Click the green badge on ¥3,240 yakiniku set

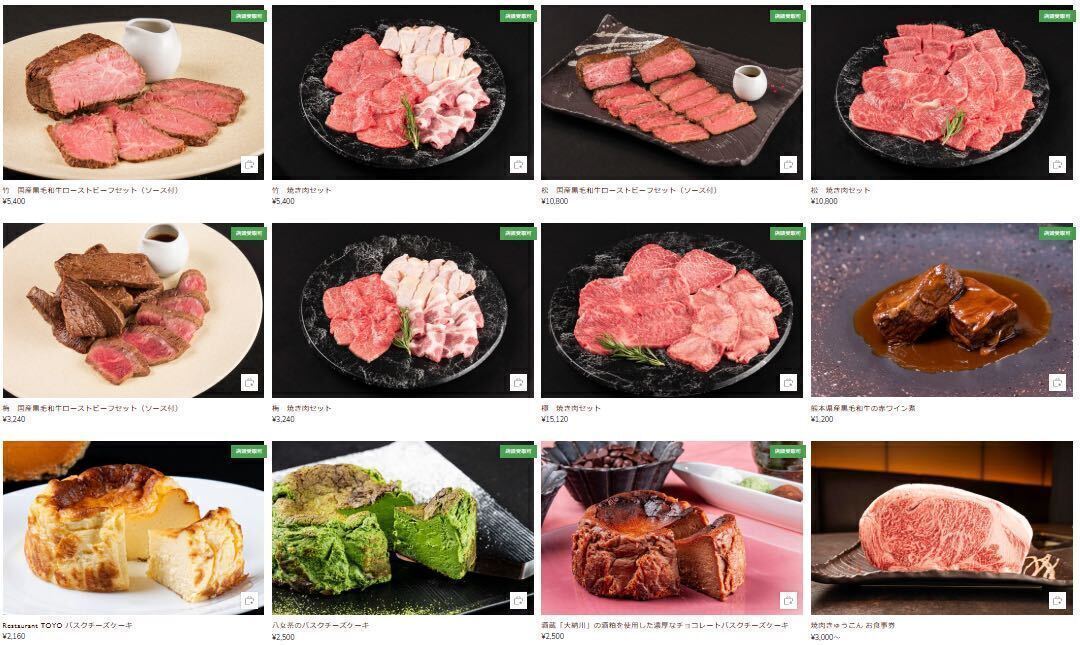[x=518, y=233]
